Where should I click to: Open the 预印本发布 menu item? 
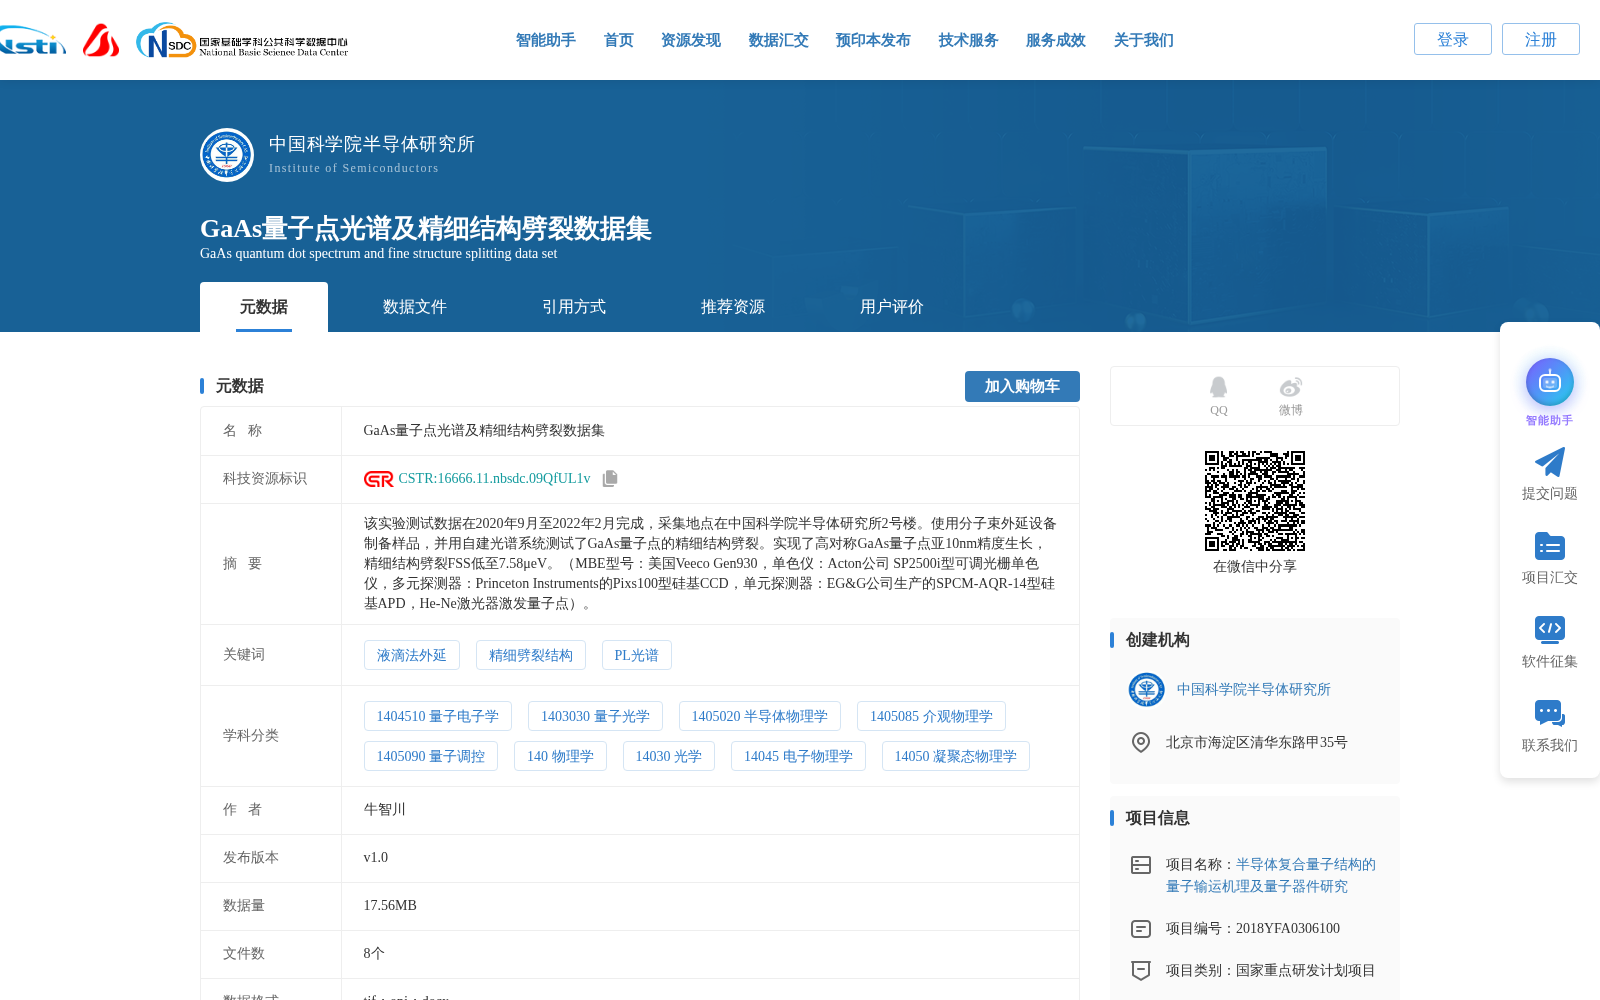[873, 40]
